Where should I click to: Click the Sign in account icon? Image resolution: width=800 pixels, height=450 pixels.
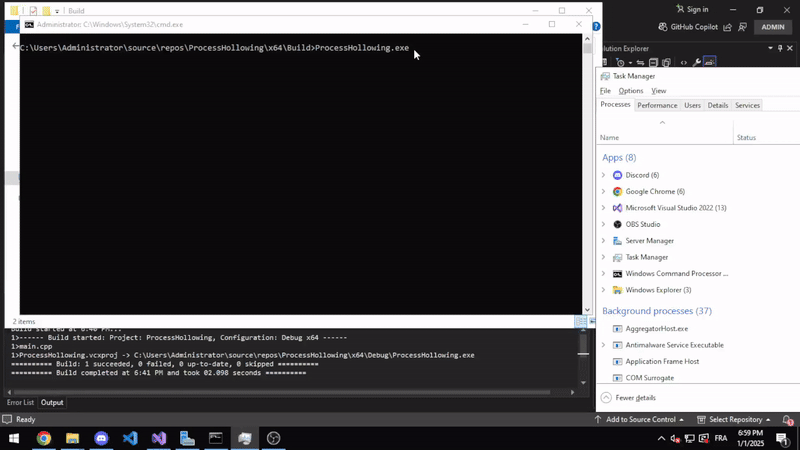680,9
